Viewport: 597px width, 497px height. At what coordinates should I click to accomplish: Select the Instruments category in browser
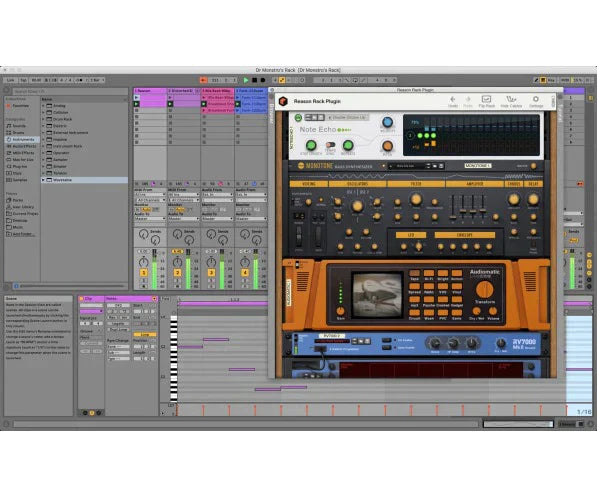[21, 139]
